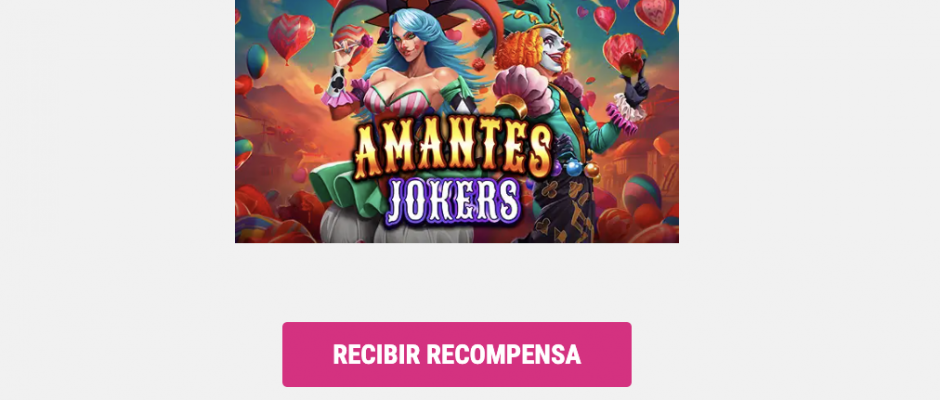Click the golden AMANTES logo text
940x400 pixels.
tap(453, 150)
